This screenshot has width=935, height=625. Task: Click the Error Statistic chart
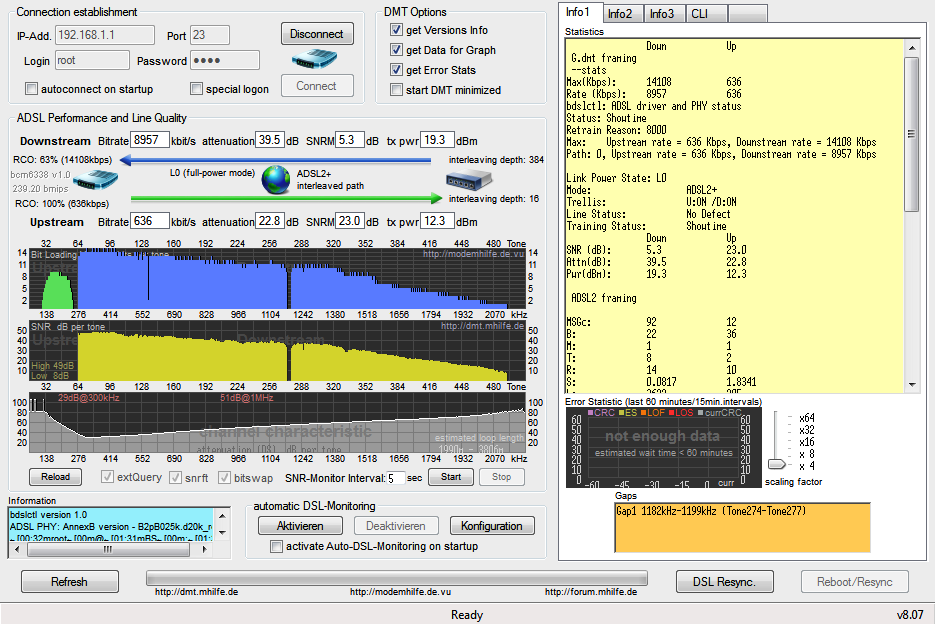click(664, 447)
